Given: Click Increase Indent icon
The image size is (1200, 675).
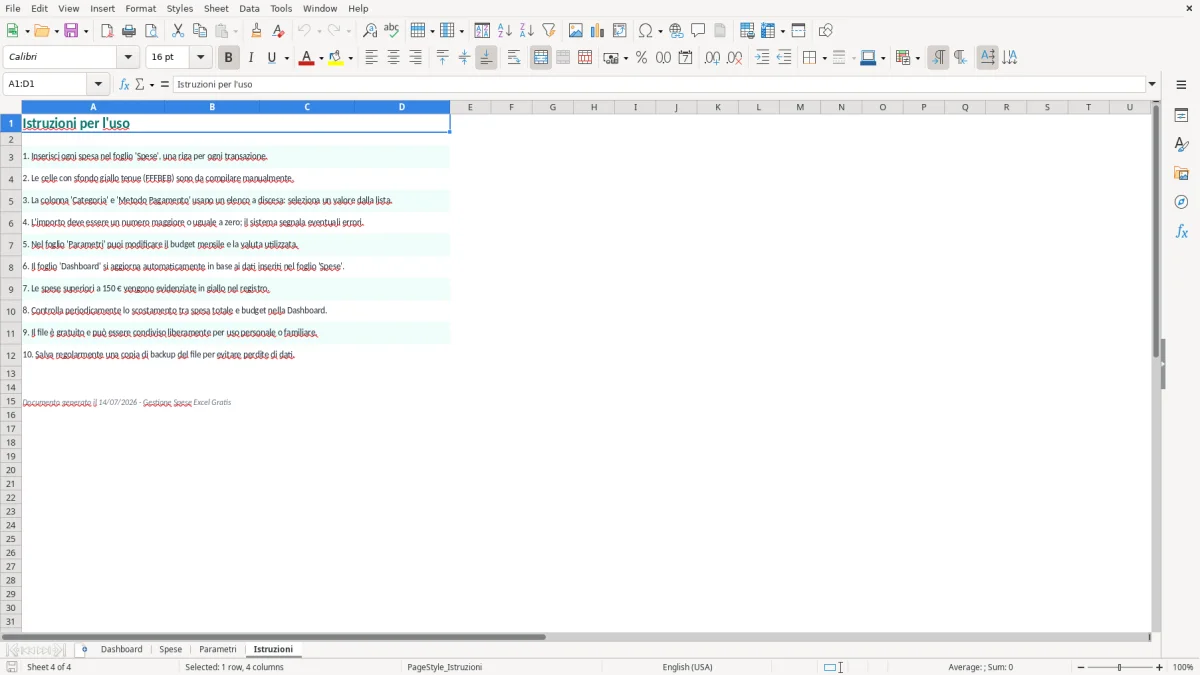Looking at the screenshot, I should pyautogui.click(x=762, y=58).
